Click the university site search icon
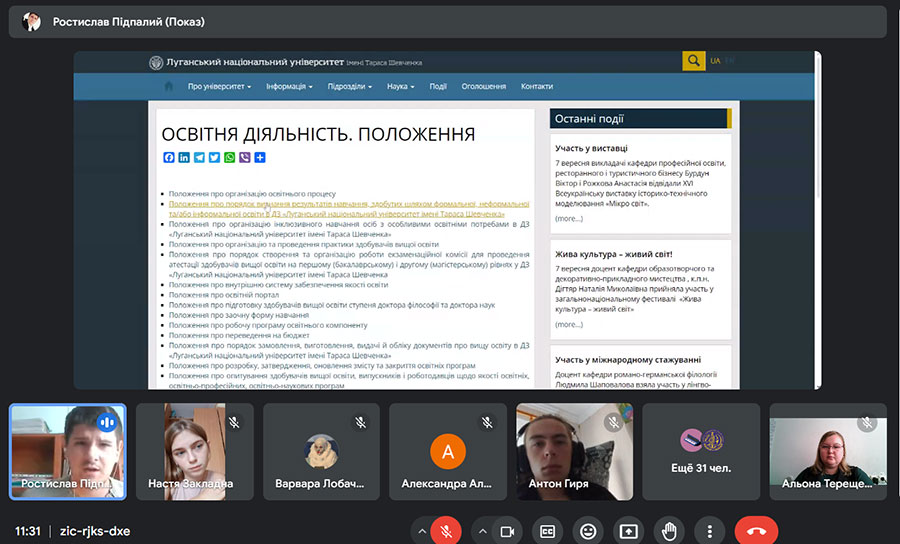 pyautogui.click(x=693, y=61)
